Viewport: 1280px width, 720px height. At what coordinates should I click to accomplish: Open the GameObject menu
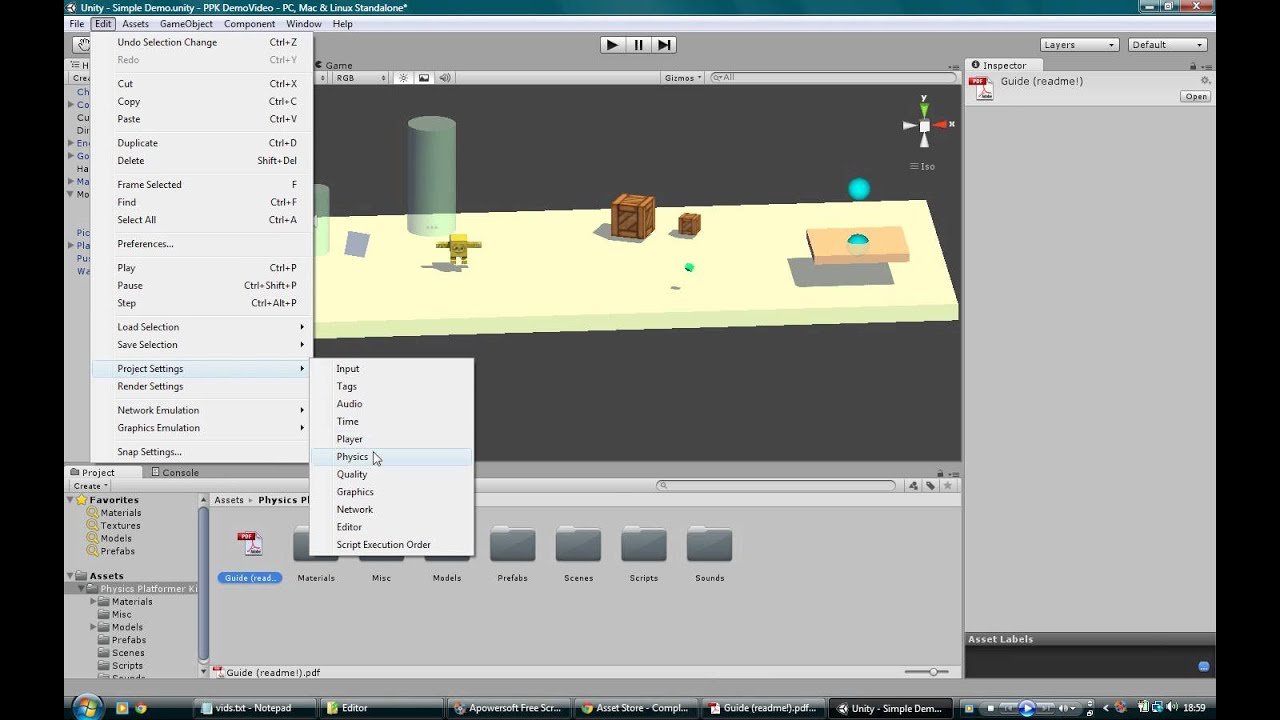pyautogui.click(x=186, y=24)
